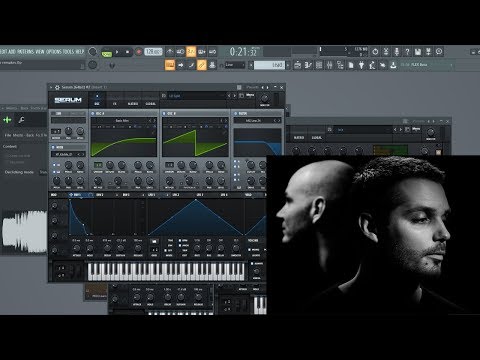Viewport: 480px width, 360px height.
Task: Select the LFO 2 modulation tab
Action: (x=176, y=195)
